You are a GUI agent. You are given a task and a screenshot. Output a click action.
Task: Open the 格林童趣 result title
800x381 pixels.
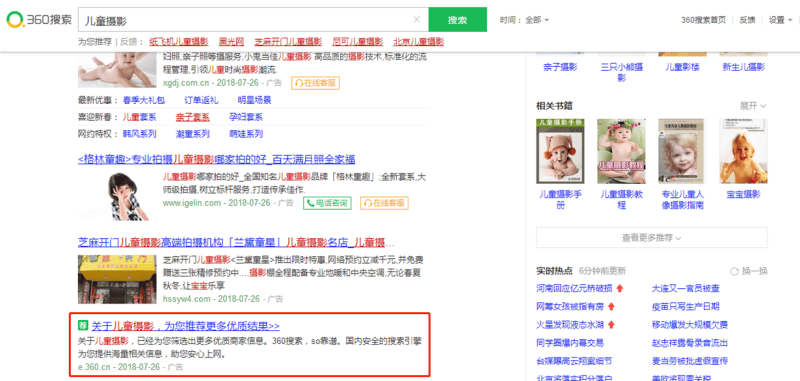pyautogui.click(x=216, y=159)
